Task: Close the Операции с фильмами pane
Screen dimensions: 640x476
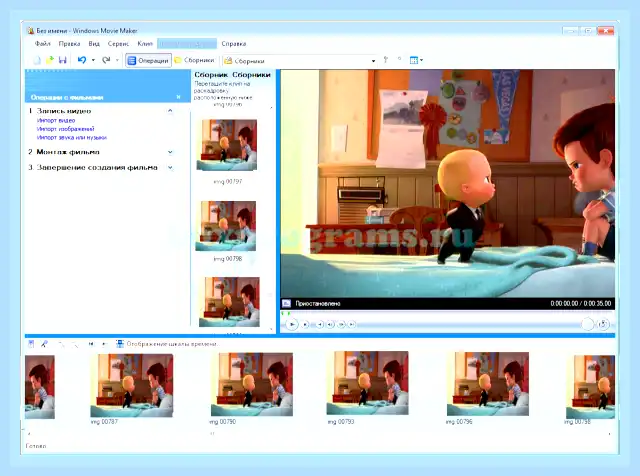Action: [178, 97]
